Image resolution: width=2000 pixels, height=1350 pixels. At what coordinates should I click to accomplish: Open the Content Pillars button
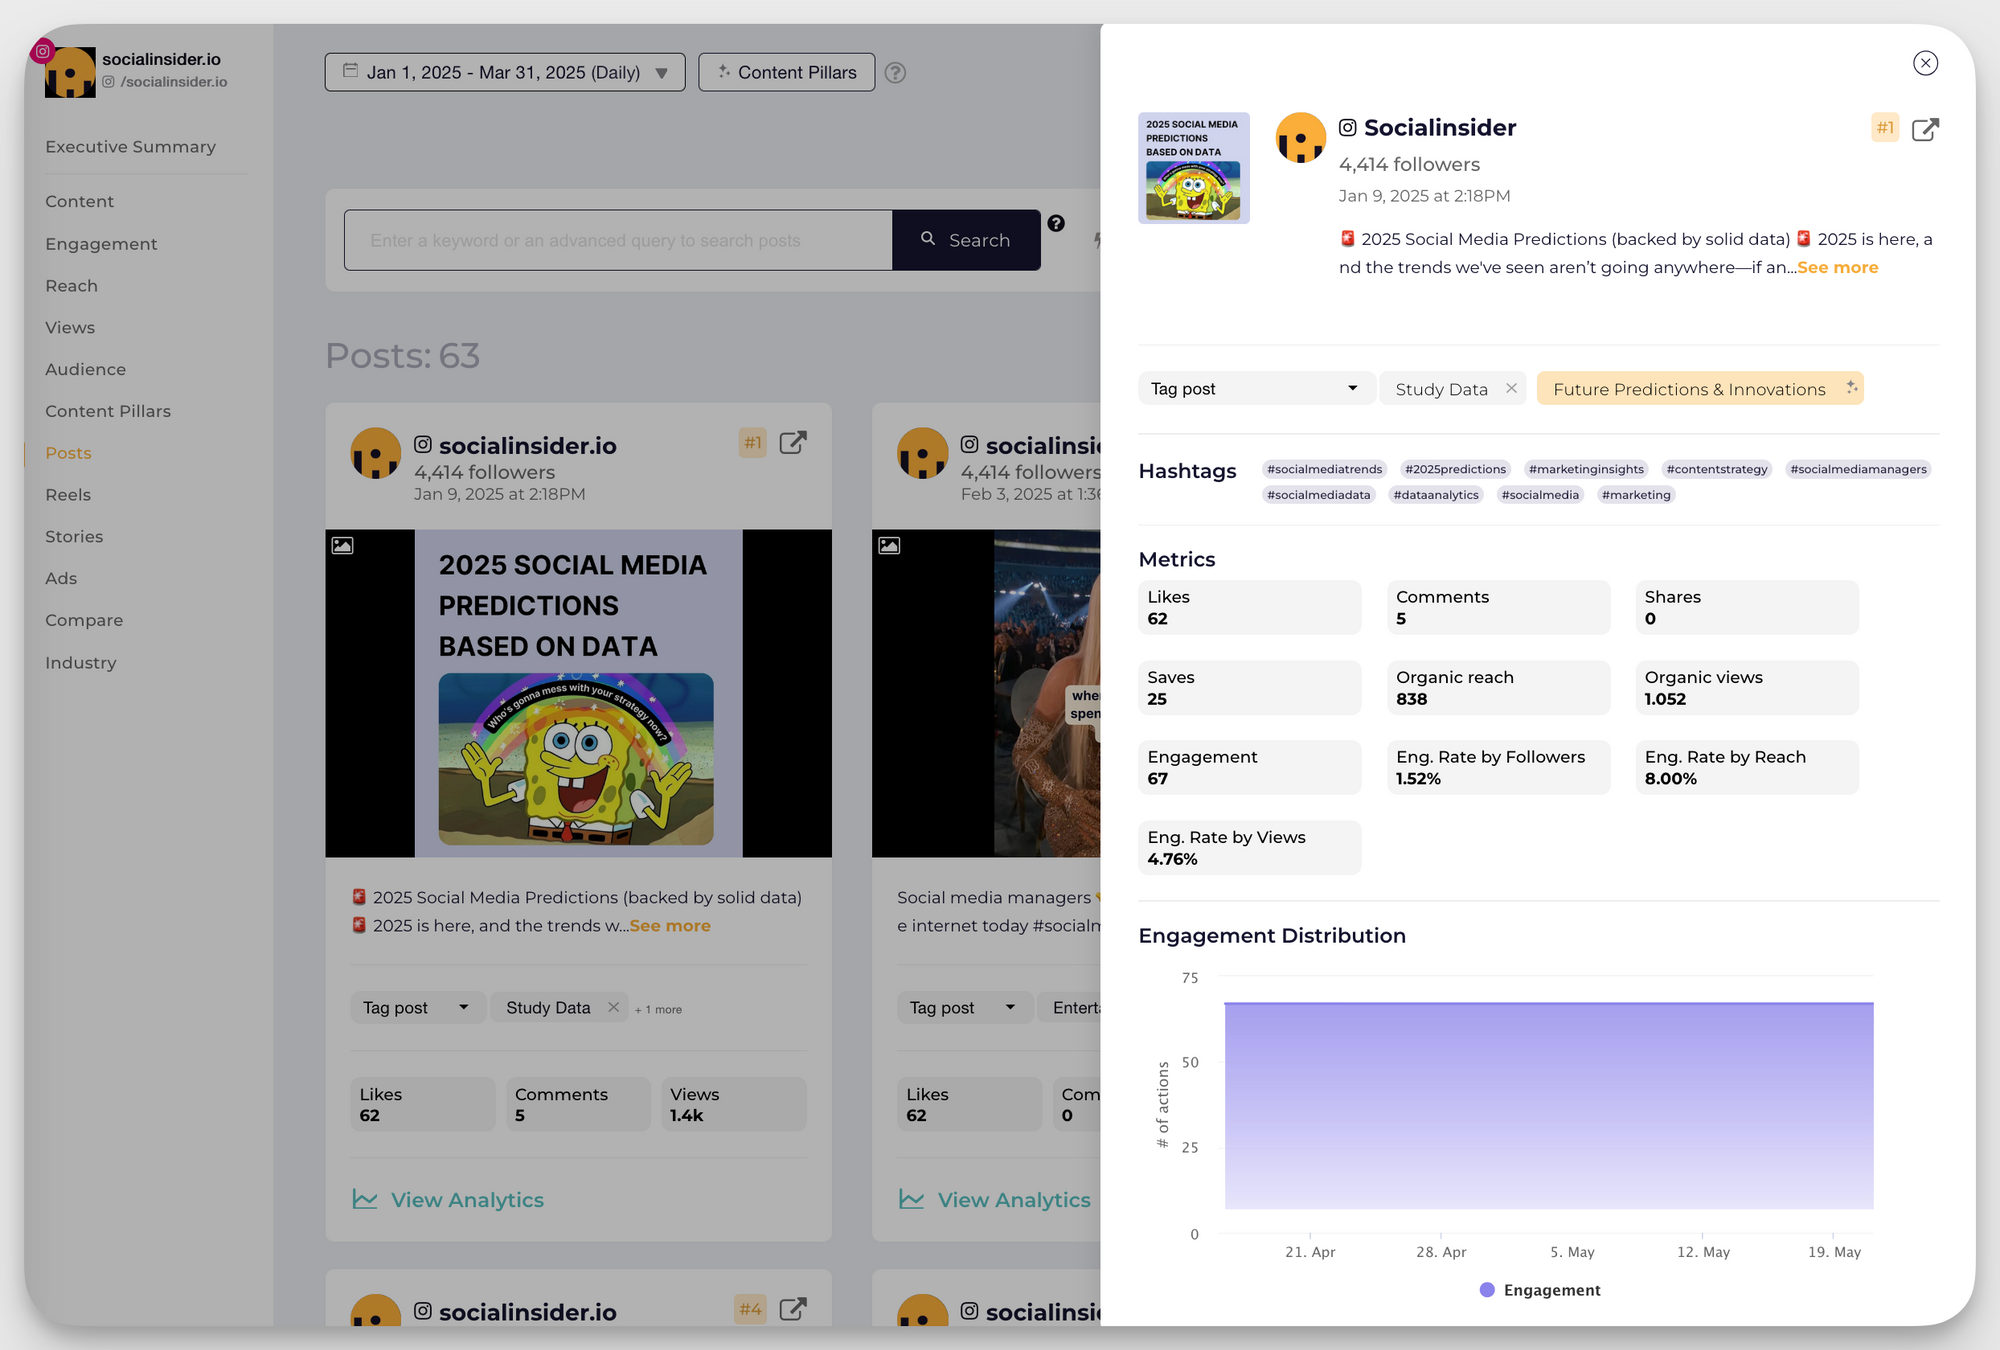tap(786, 72)
